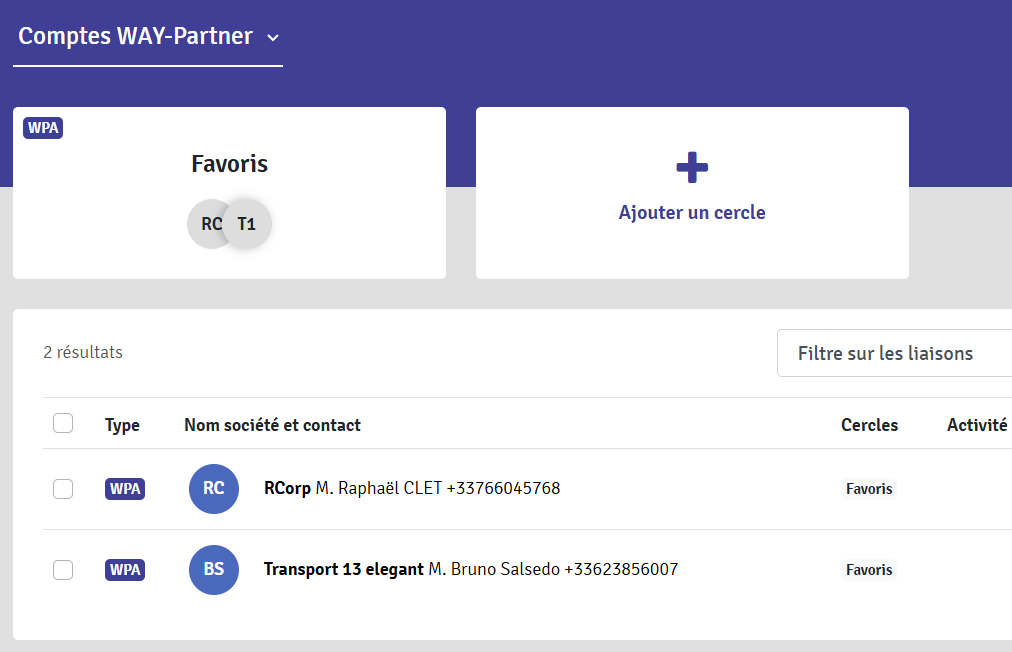Sort by the Type column header
This screenshot has width=1012, height=652.
tap(122, 425)
